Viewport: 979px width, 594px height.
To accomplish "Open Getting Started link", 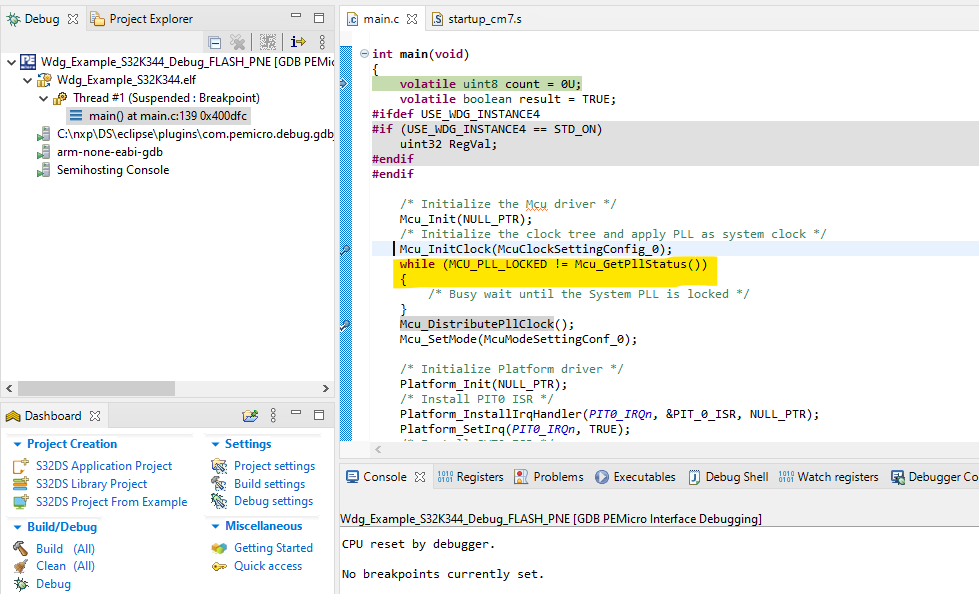I will pos(273,548).
